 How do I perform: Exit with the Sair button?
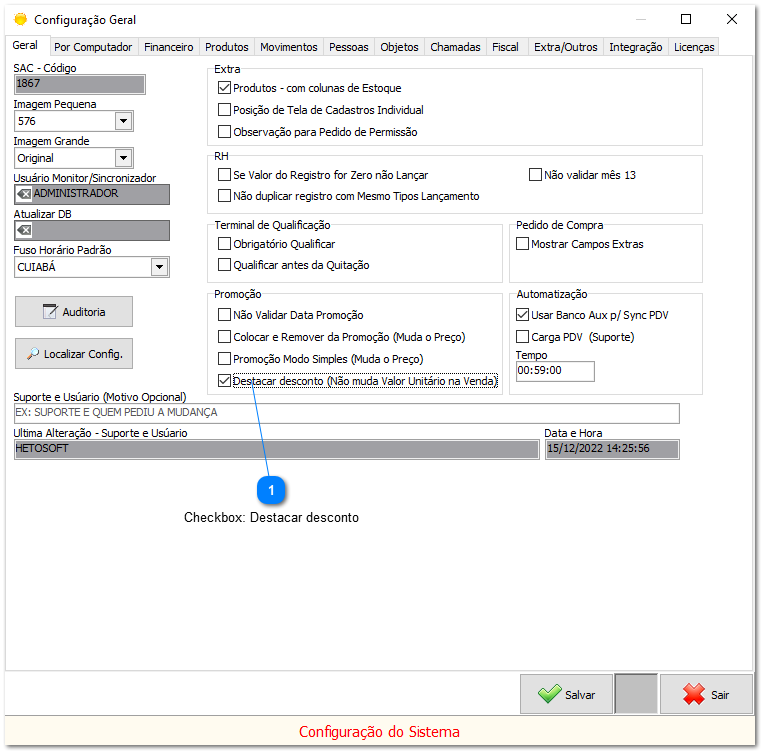[706, 694]
